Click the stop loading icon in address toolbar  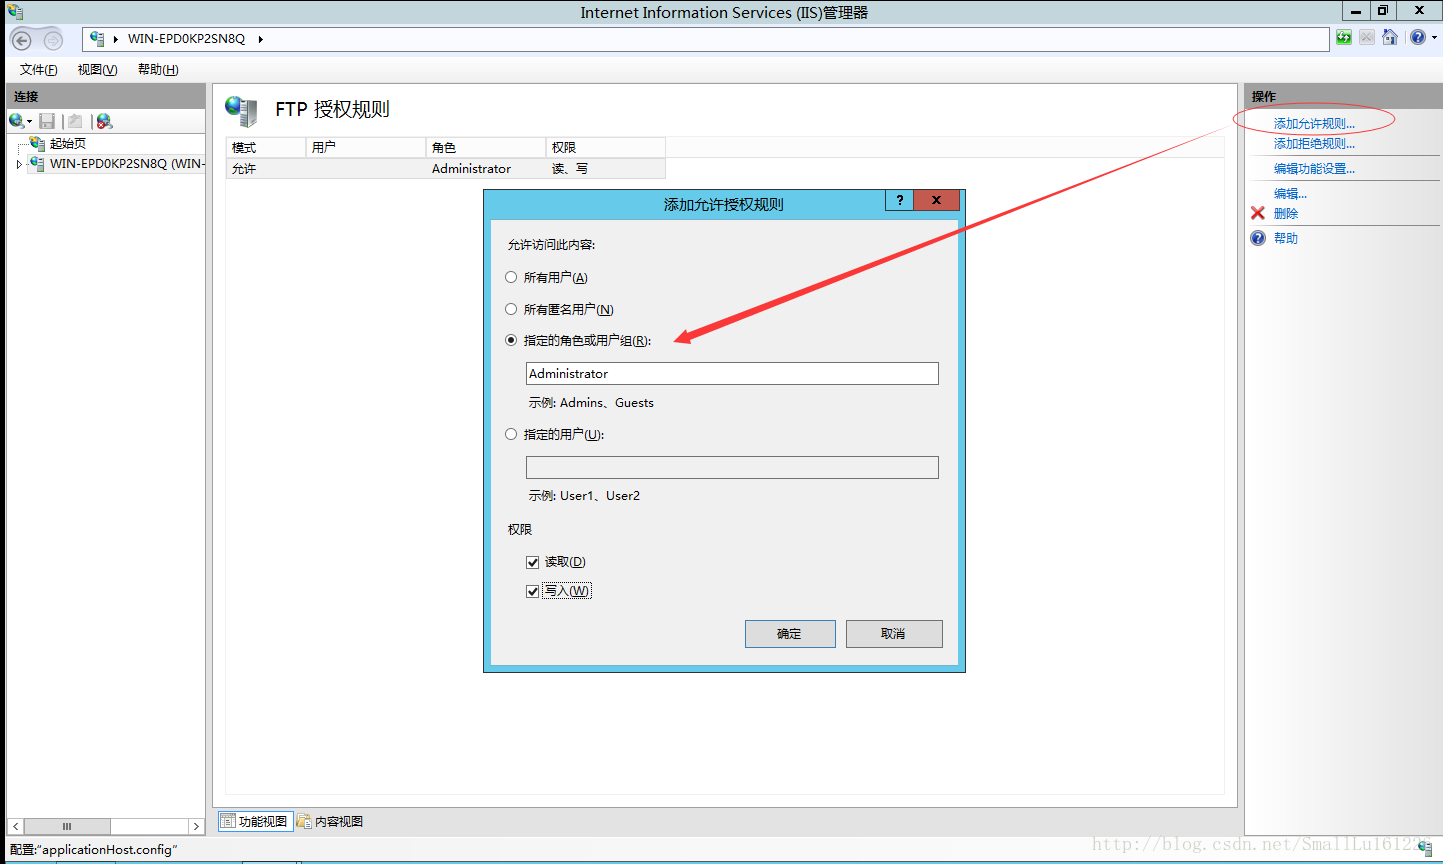[x=1366, y=38]
